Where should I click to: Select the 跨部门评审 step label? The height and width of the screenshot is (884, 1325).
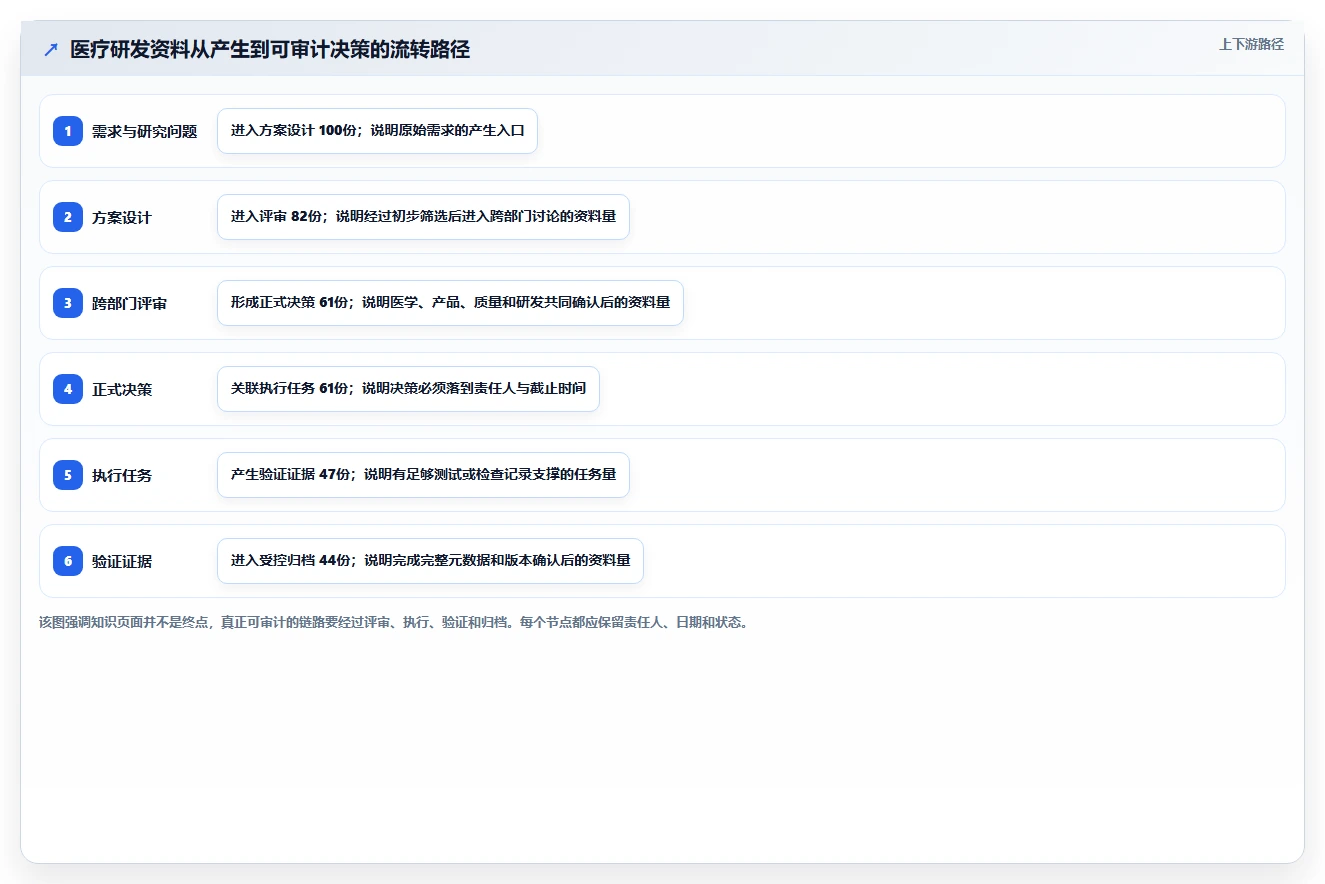(130, 303)
